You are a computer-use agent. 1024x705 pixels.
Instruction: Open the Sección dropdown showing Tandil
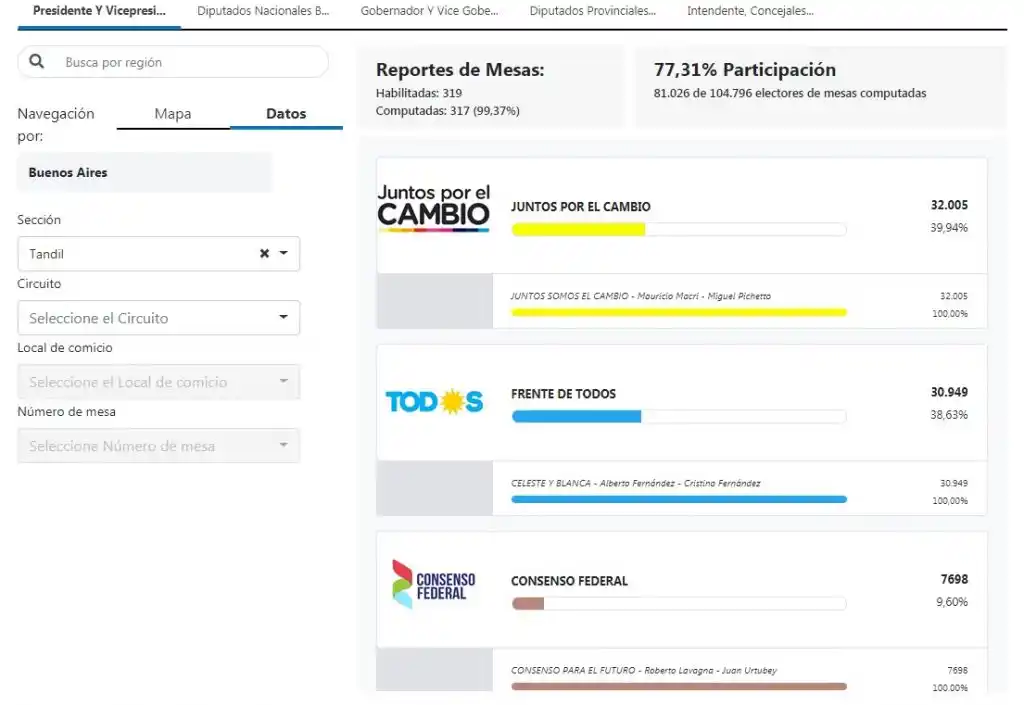coord(140,254)
